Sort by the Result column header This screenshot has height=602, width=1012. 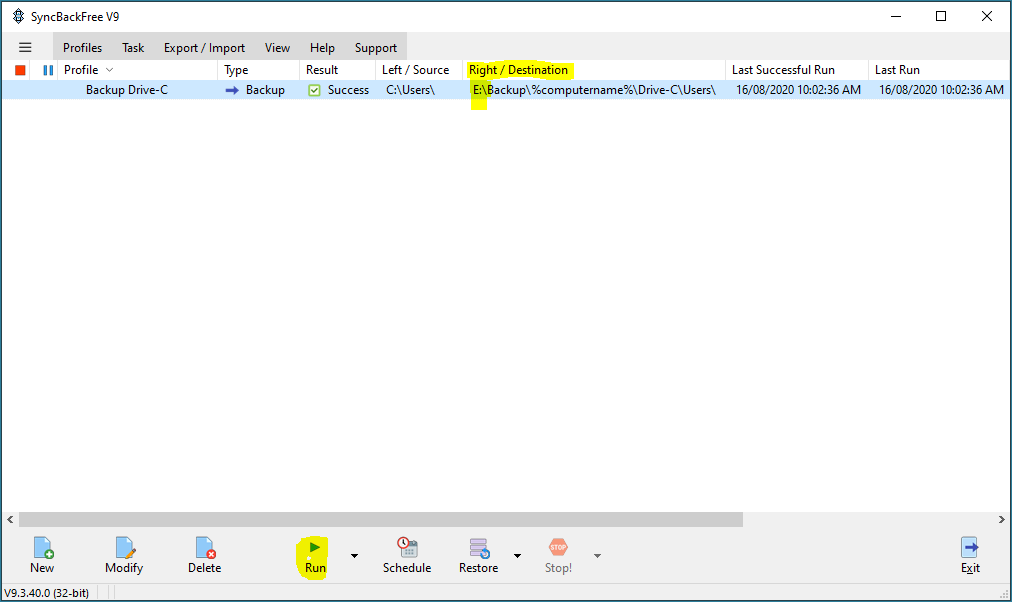[338, 70]
